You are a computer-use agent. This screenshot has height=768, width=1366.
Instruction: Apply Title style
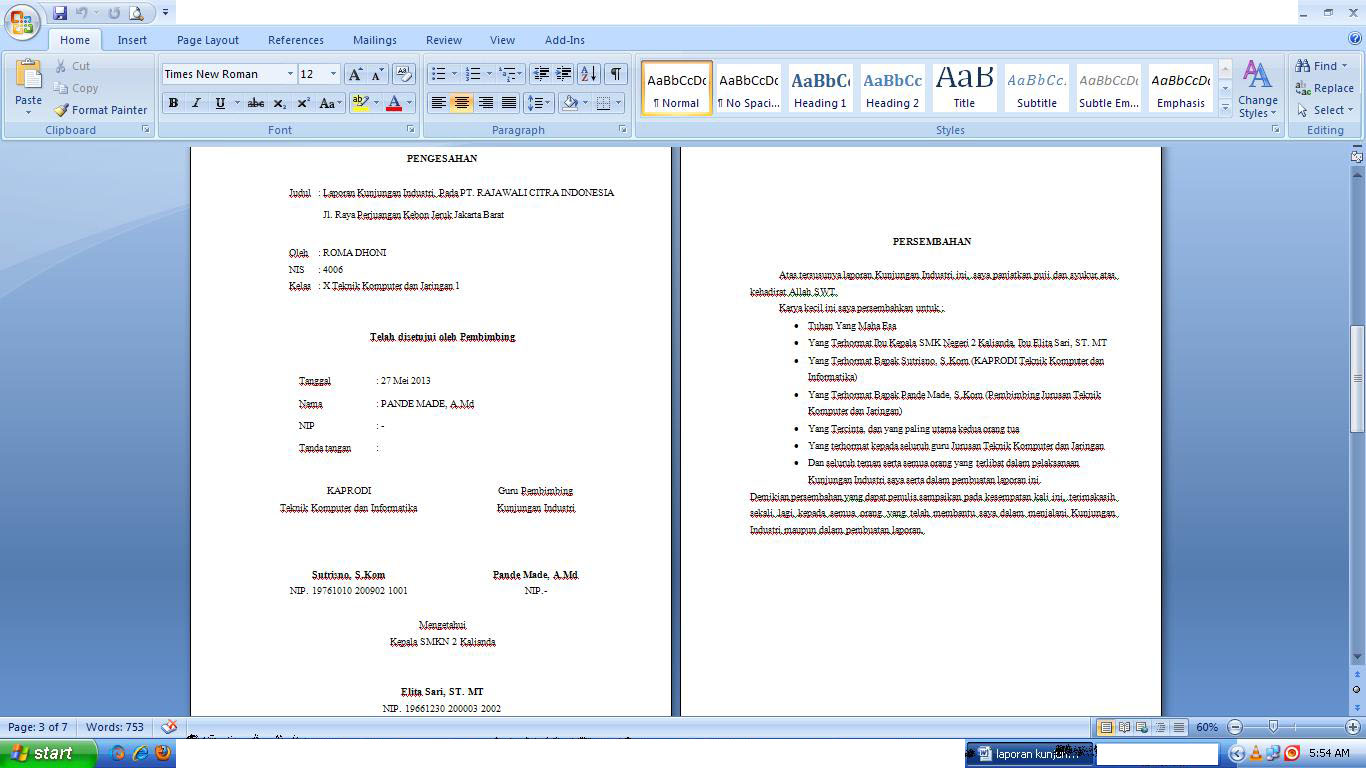click(964, 88)
